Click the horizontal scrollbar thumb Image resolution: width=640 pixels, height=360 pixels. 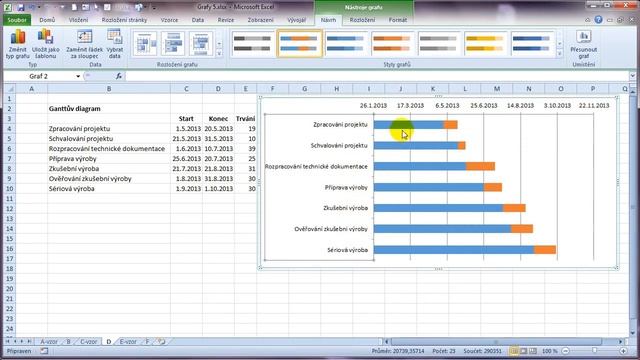[x=496, y=342]
